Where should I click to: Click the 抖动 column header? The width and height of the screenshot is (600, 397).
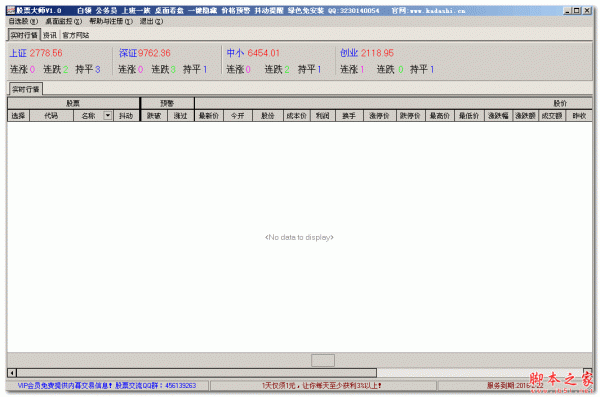click(126, 116)
